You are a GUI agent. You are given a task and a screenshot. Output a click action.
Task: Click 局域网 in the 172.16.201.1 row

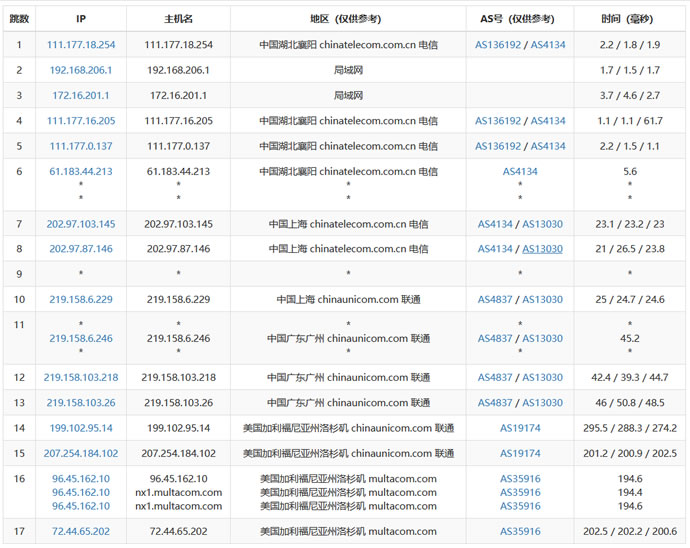tap(348, 96)
